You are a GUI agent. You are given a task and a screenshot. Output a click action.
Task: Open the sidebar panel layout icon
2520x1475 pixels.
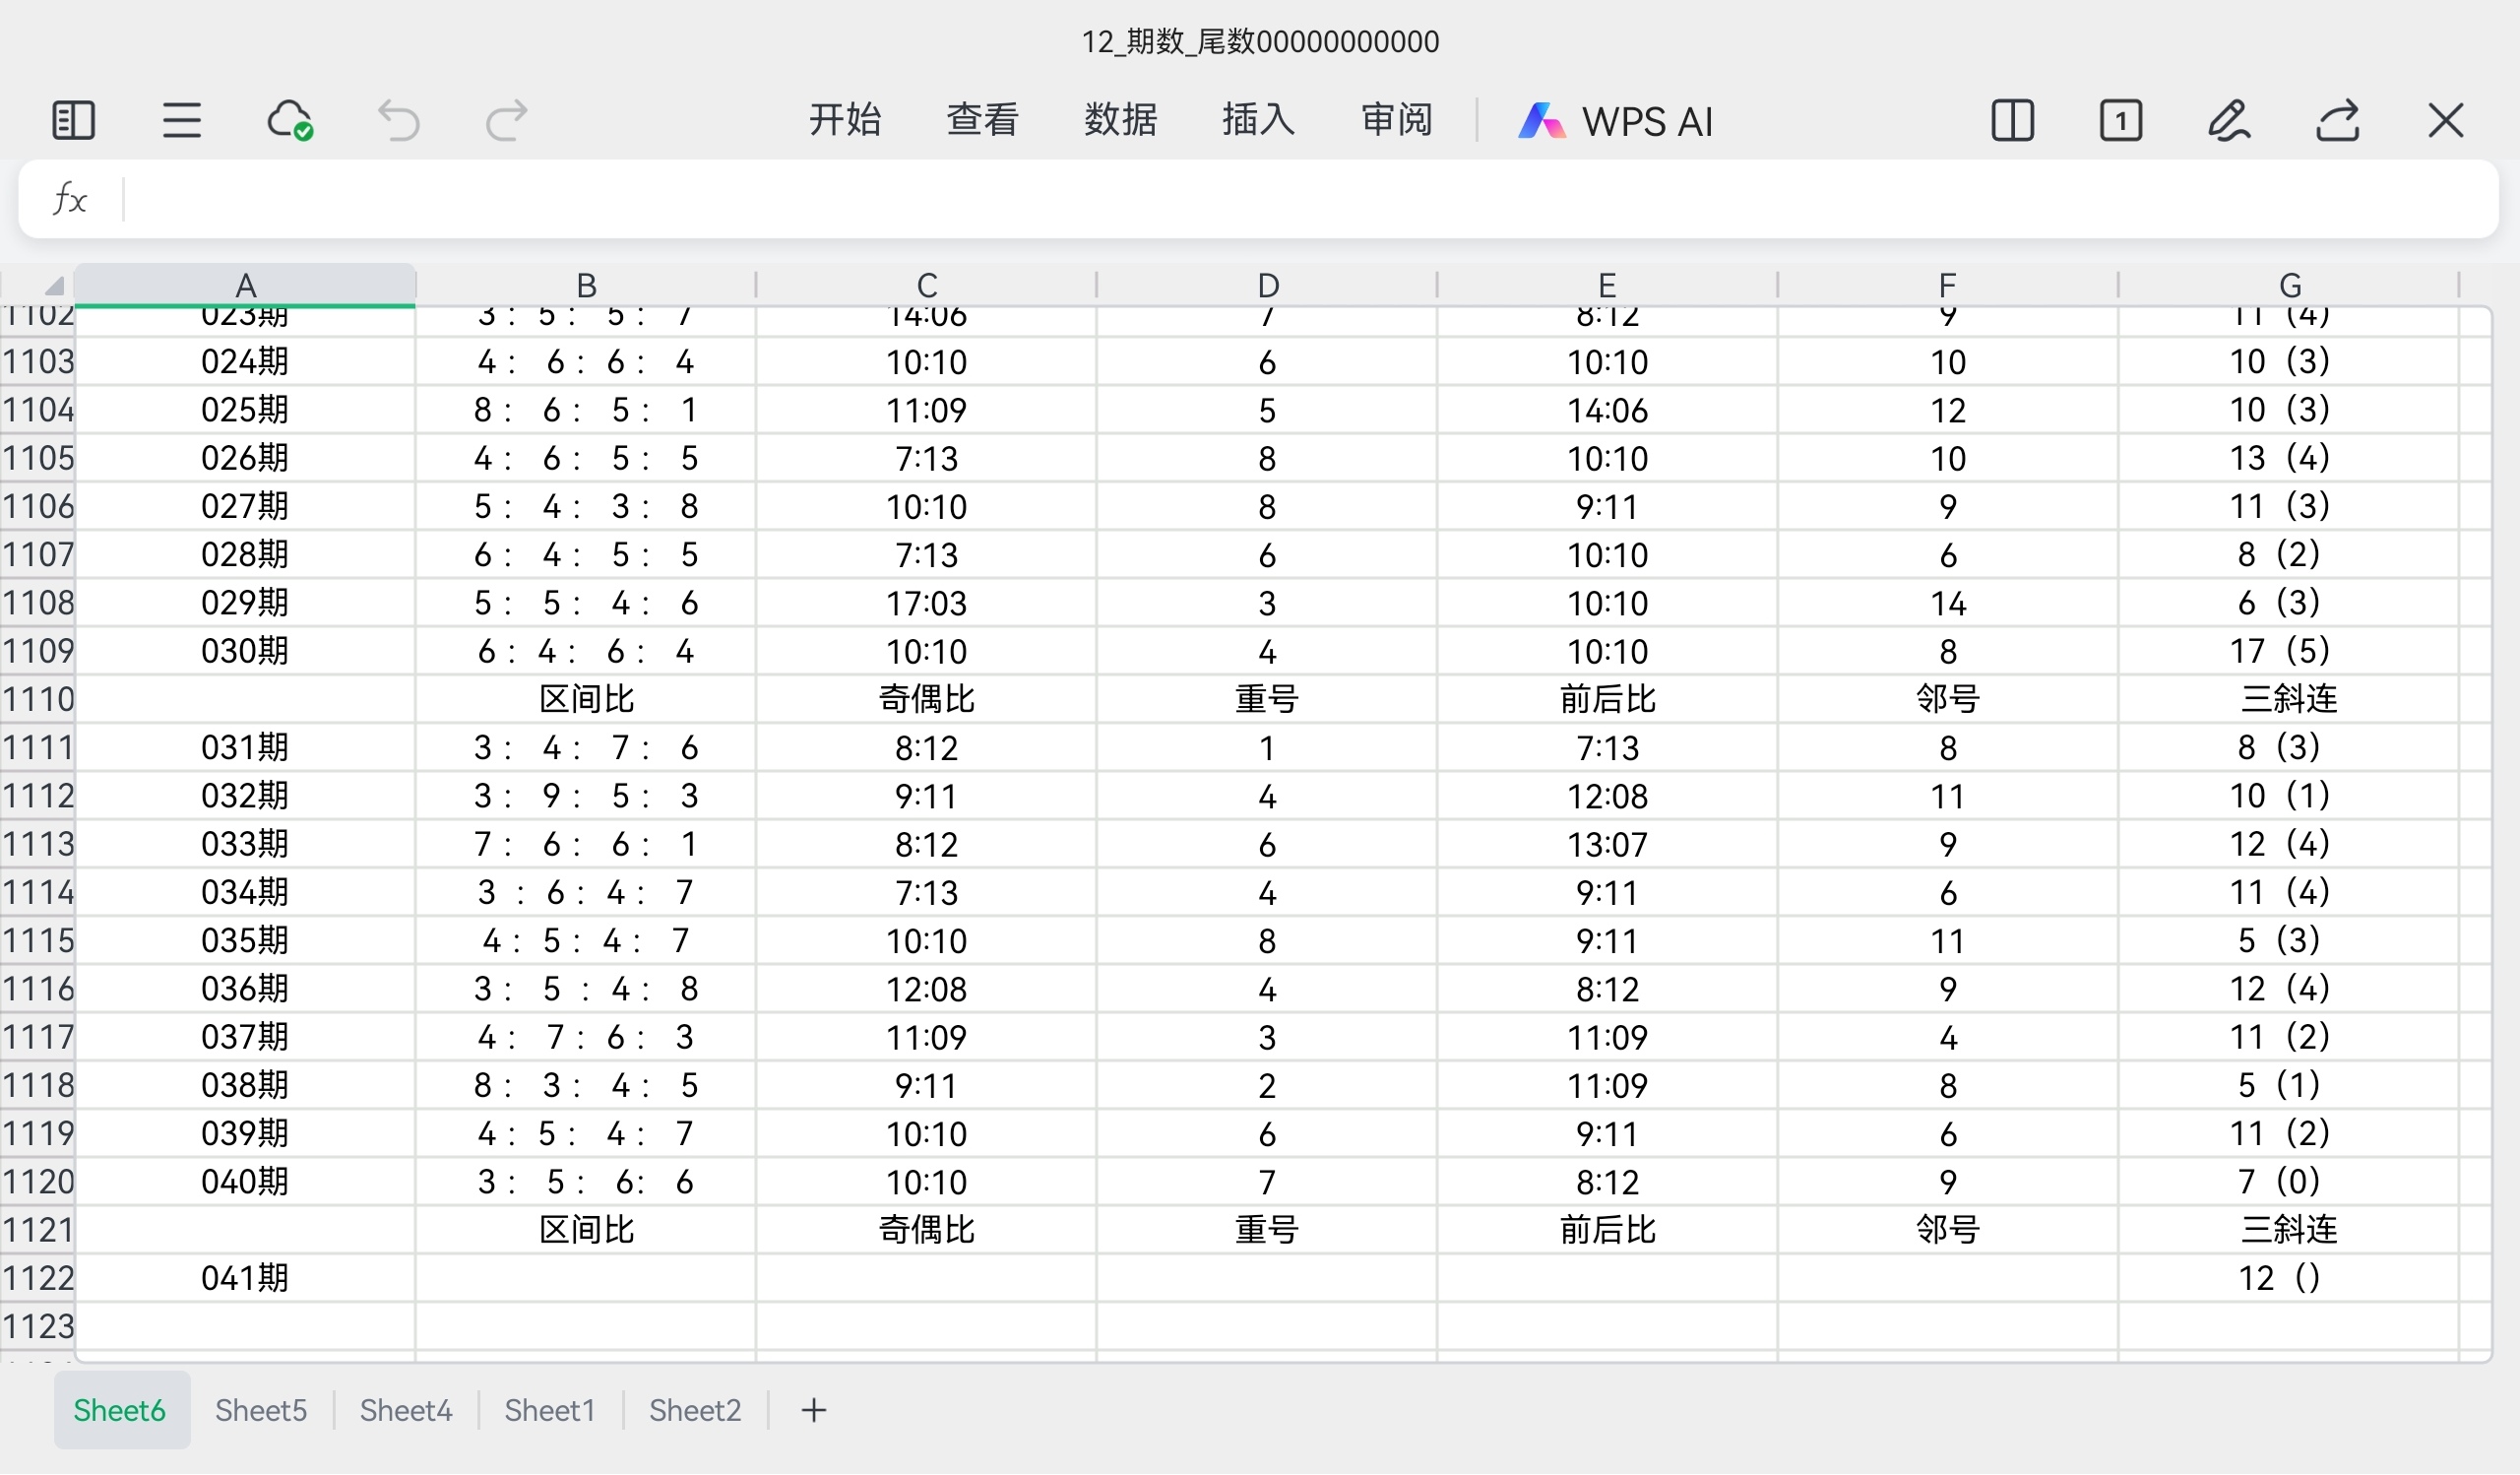(x=73, y=121)
